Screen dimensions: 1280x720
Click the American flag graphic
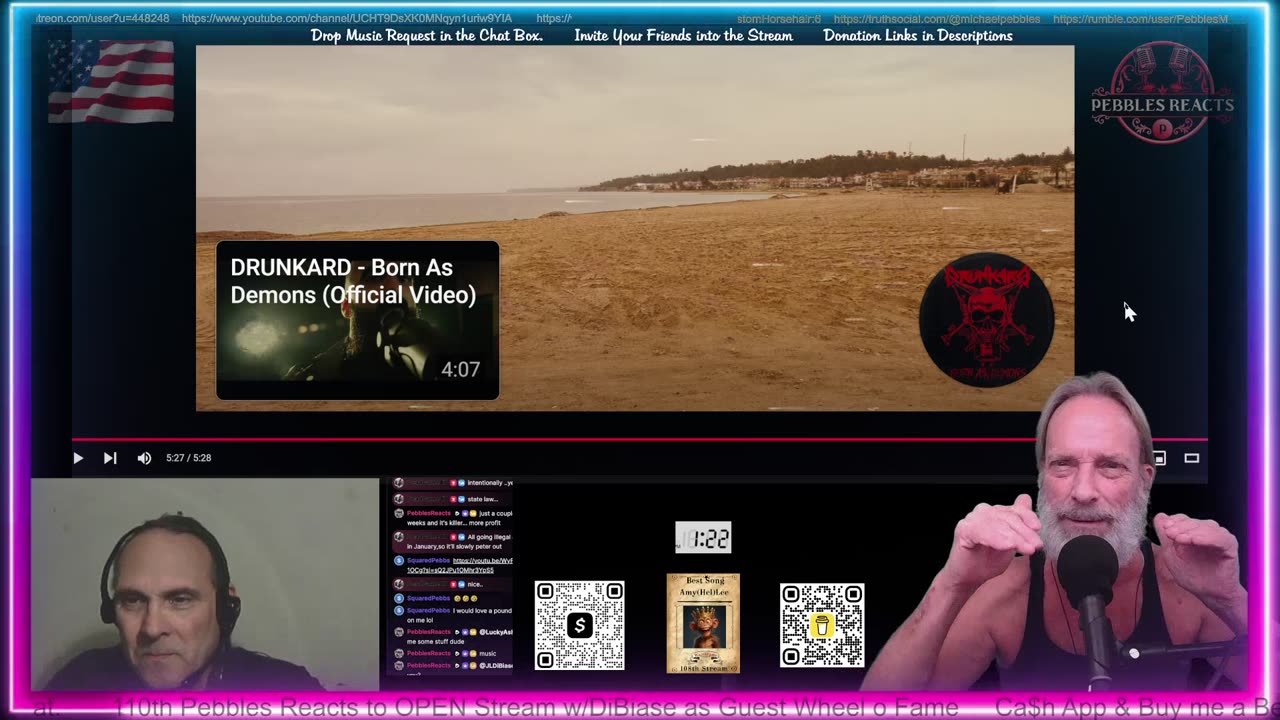(111, 81)
